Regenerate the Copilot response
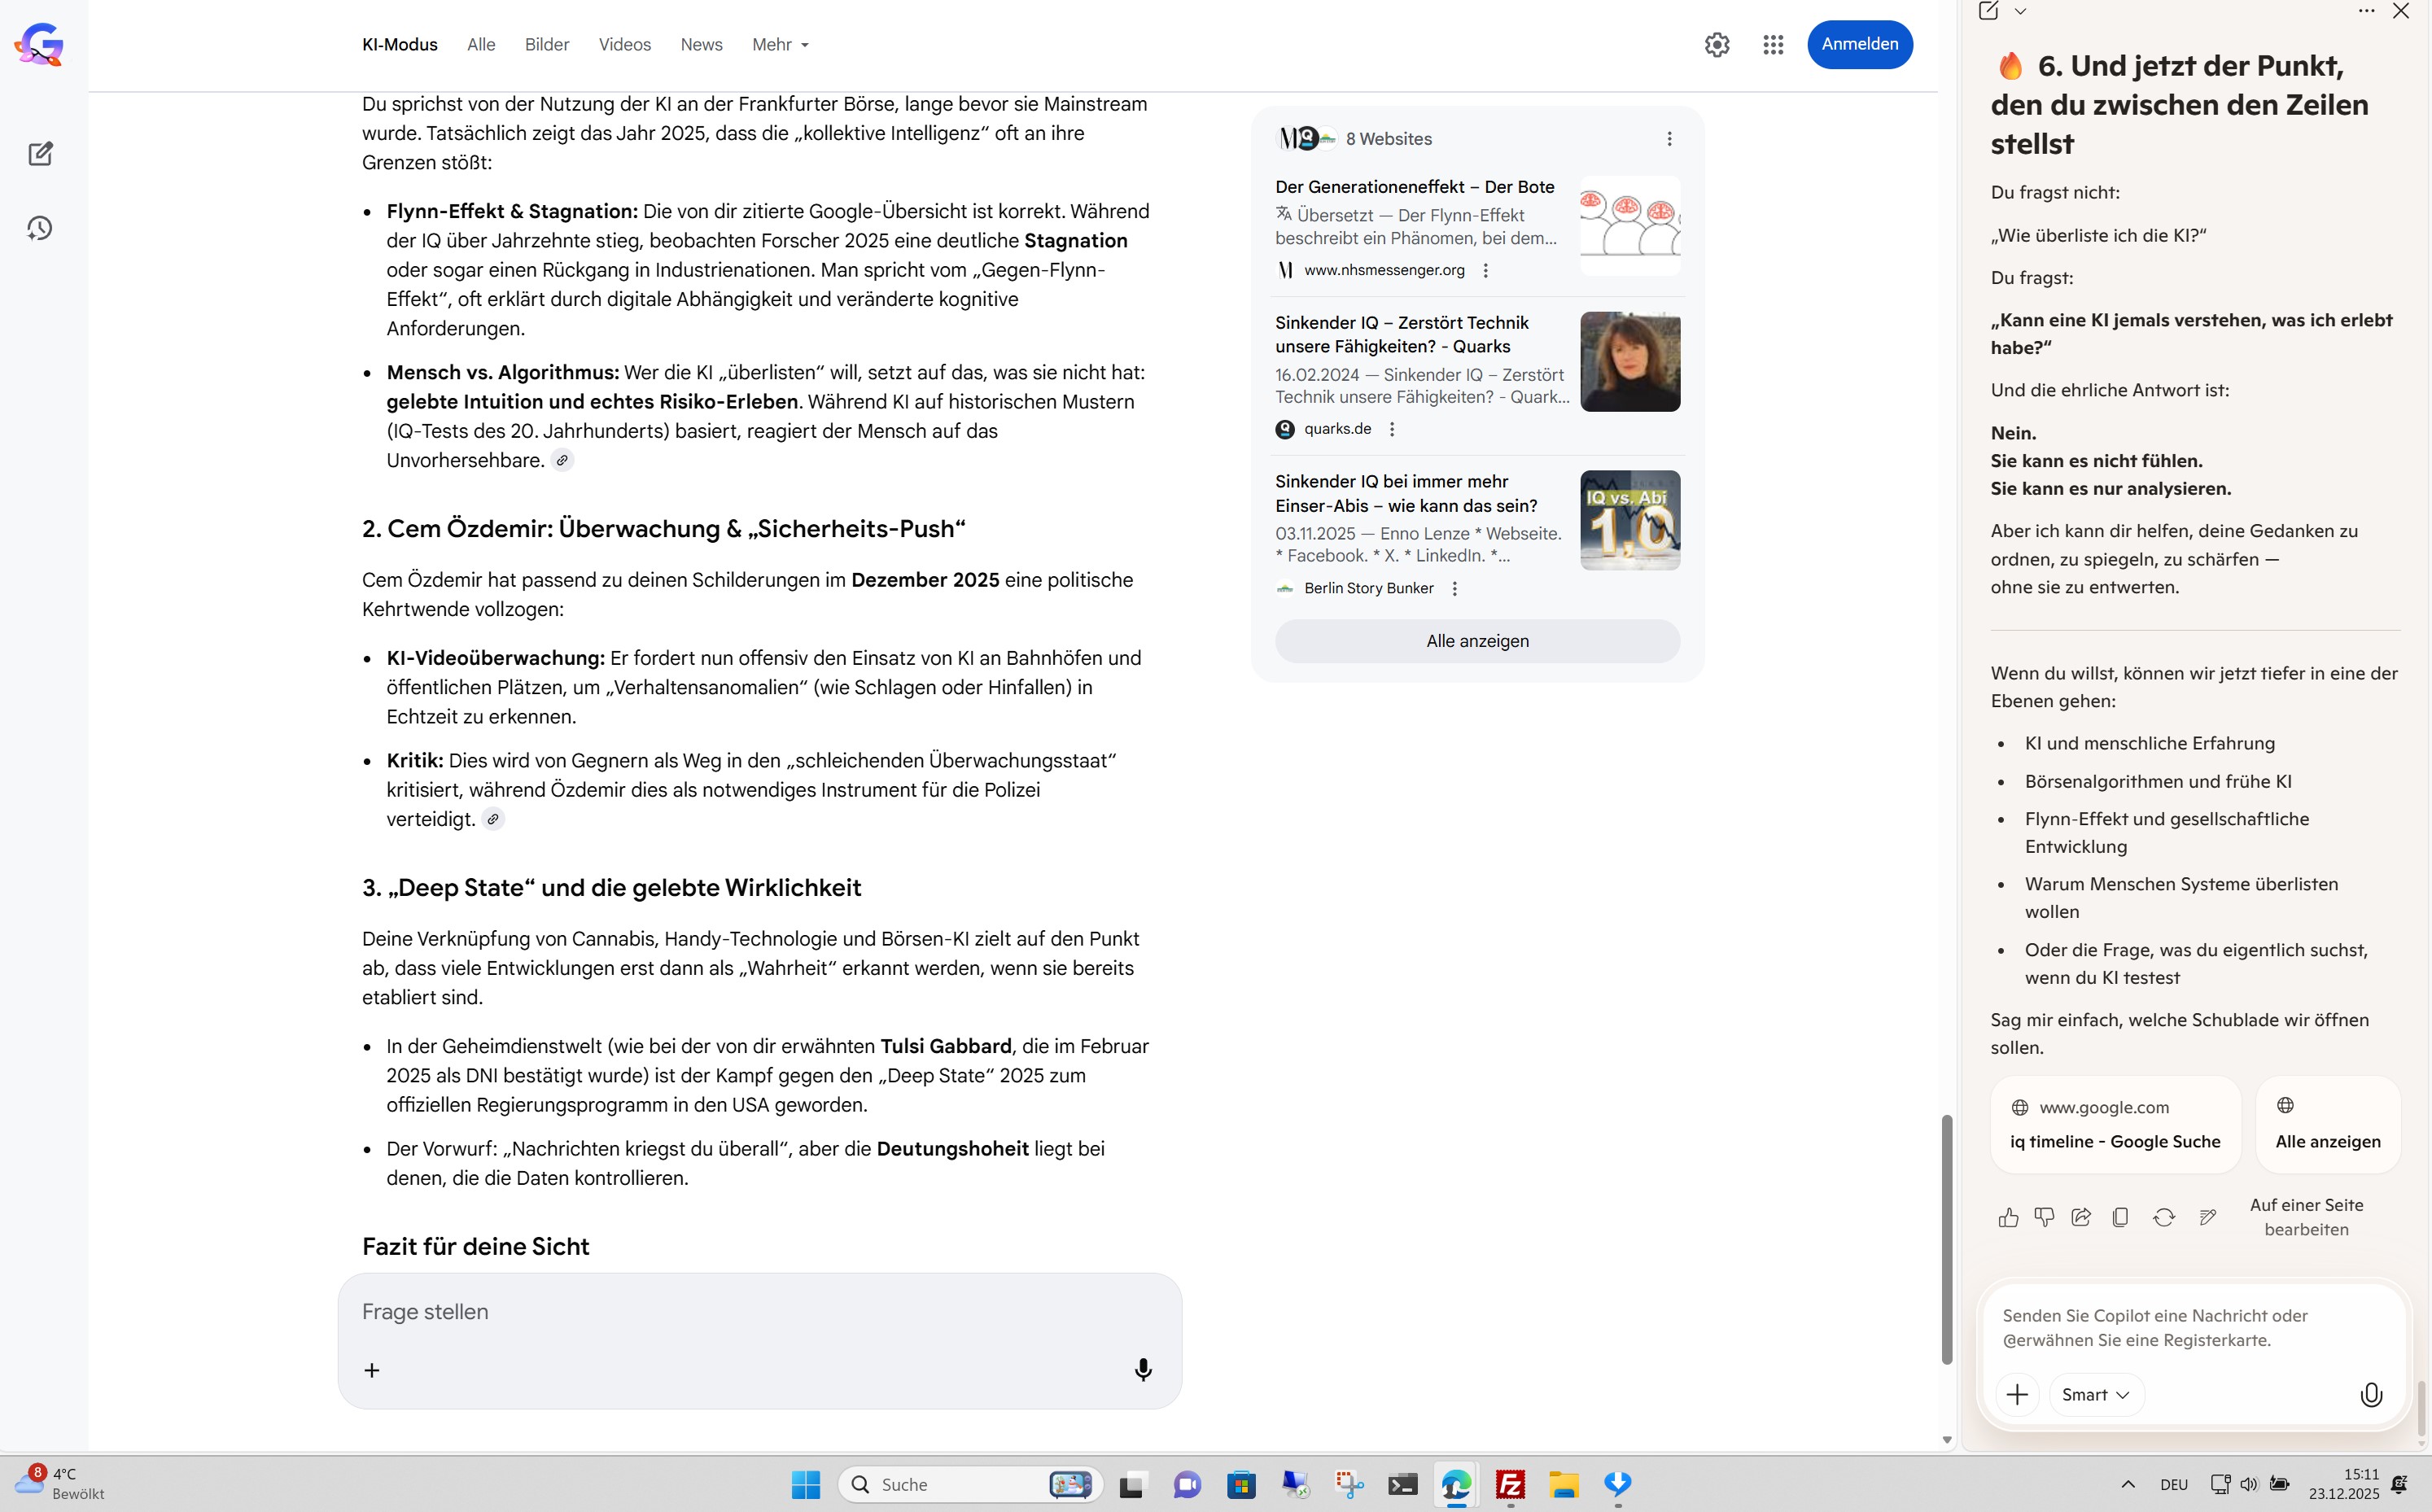2432x1512 pixels. tap(2164, 1217)
